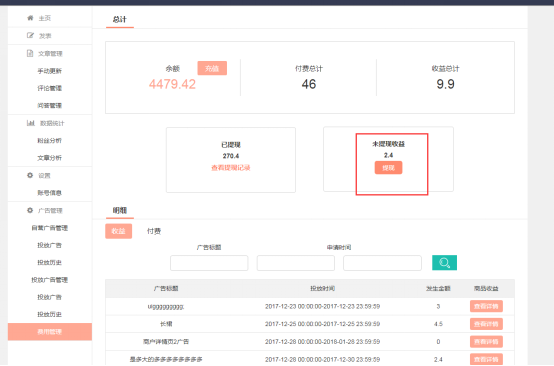Screen dimensions: 554x366
Task: Click 查看详情 for the 2017-12-30 row
Action: tap(486, 359)
